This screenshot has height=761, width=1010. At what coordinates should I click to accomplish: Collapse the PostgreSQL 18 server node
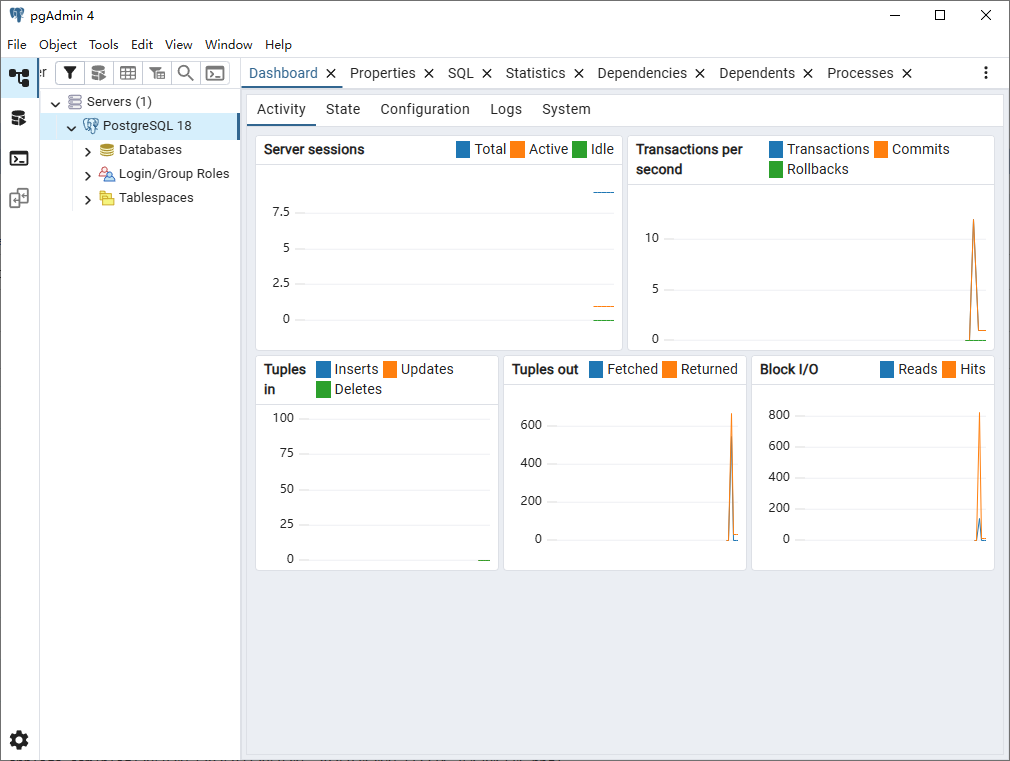coord(71,127)
